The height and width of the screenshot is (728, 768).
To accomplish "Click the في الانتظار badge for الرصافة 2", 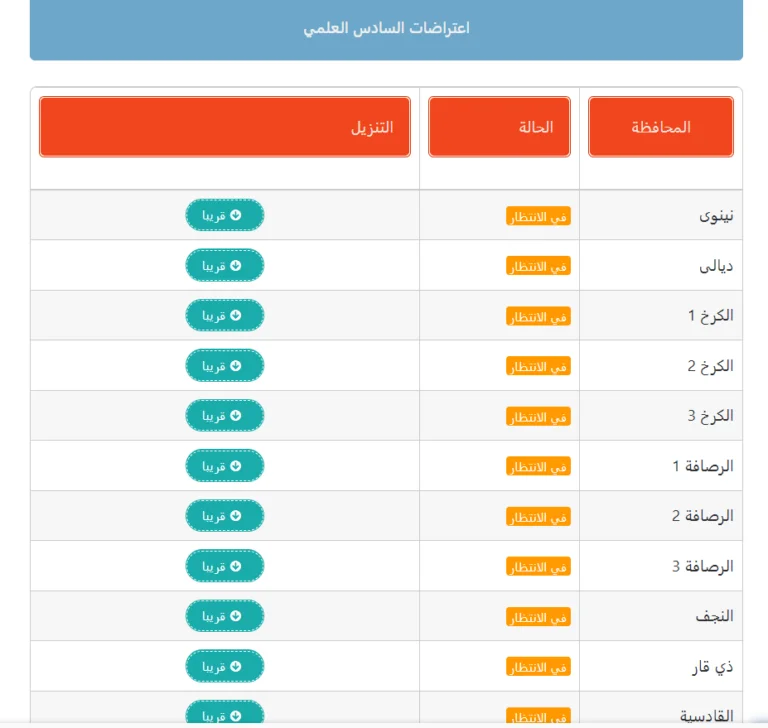I will [538, 517].
